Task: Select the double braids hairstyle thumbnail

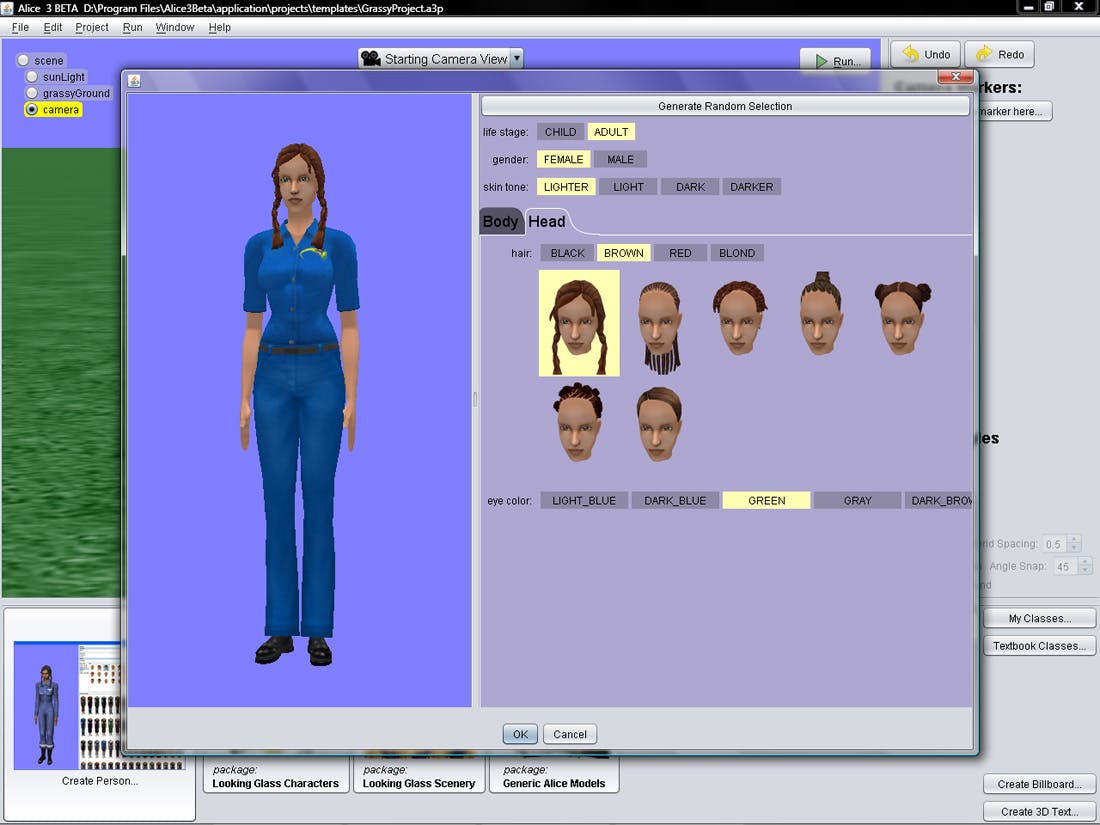Action: (579, 323)
